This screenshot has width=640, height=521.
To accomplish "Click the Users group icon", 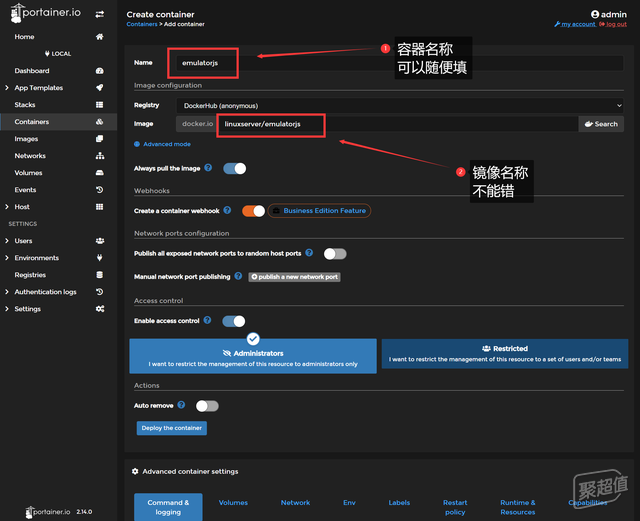I will coord(100,241).
